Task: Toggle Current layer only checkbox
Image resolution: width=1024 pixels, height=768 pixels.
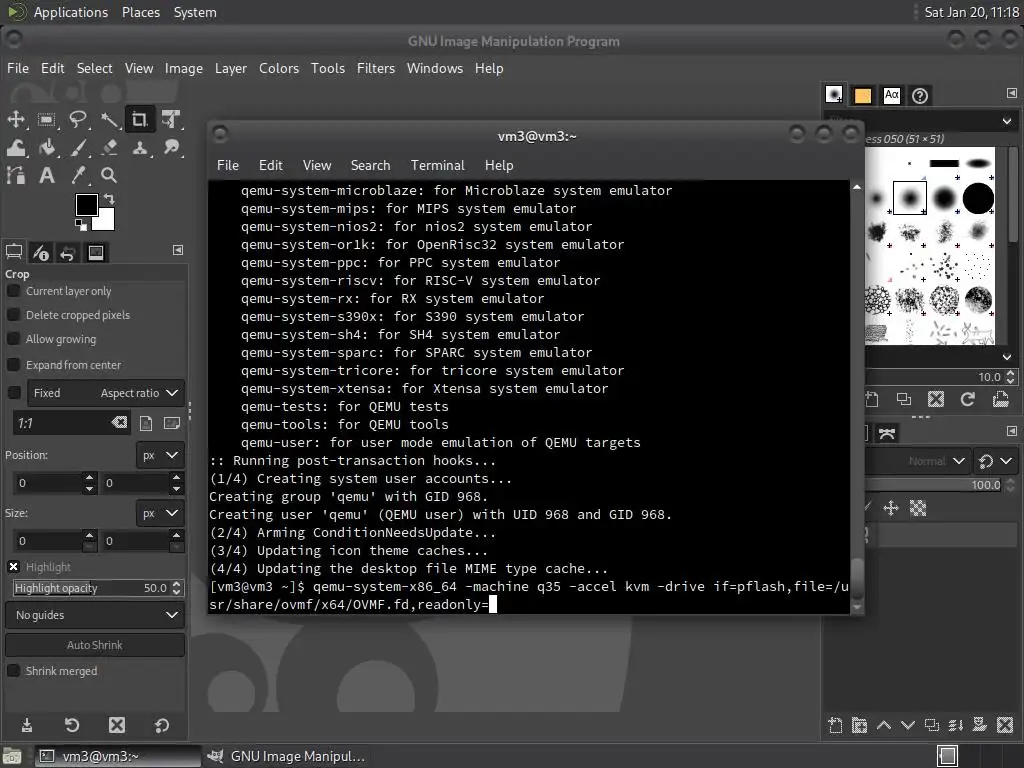Action: point(13,291)
